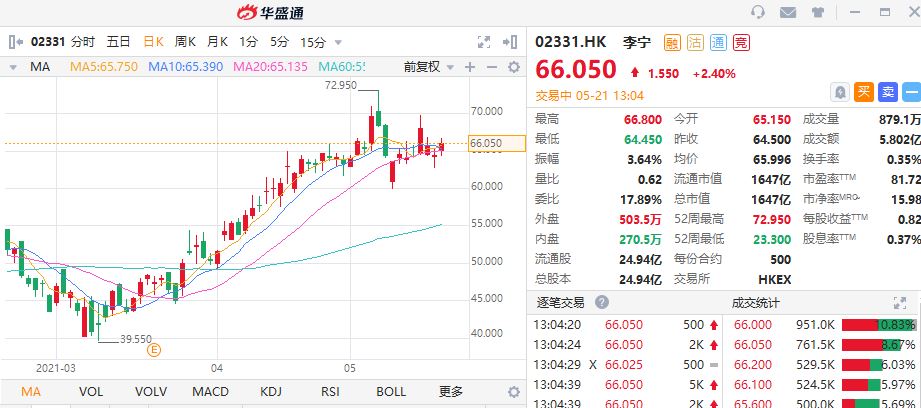Zoom in chart with plus icon
The width and height of the screenshot is (921, 408).
click(x=470, y=67)
